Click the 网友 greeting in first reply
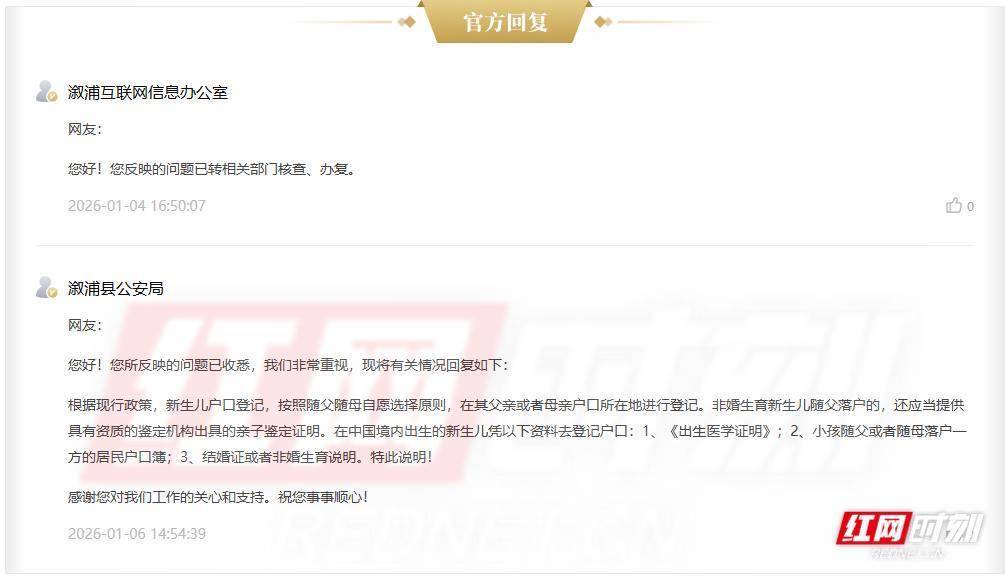 point(85,129)
